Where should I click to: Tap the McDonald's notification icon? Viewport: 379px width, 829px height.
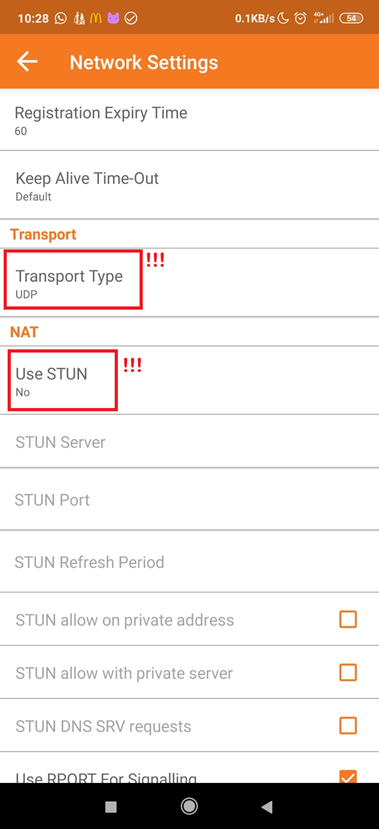click(x=96, y=19)
